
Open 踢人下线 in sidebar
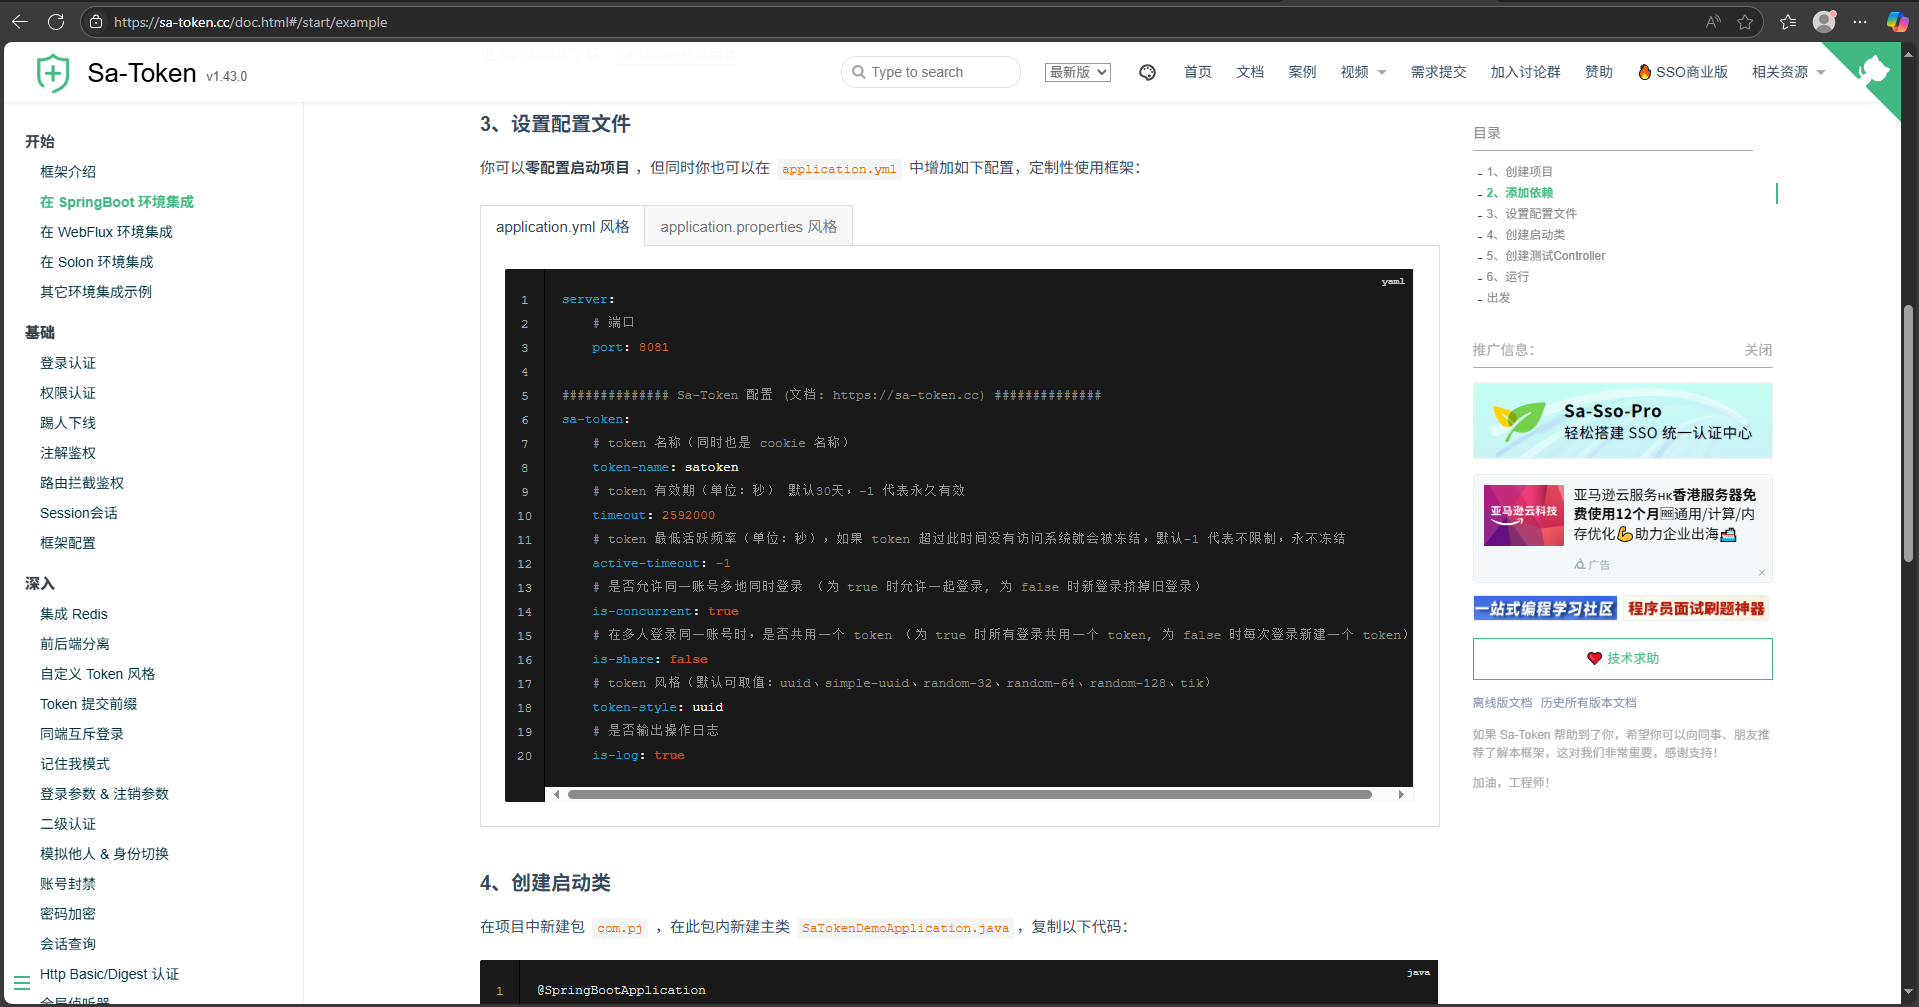point(68,423)
